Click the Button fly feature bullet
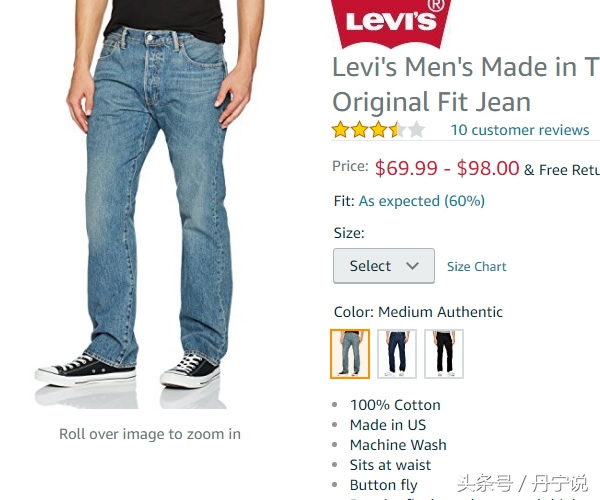Viewport: 600px width, 500px height. click(383, 485)
